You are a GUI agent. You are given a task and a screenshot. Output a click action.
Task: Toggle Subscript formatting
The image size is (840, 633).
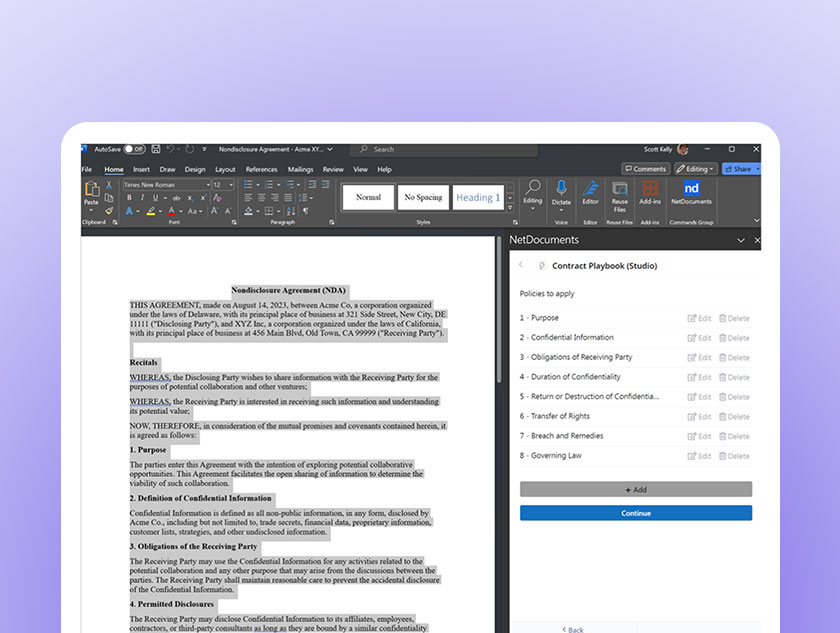tap(190, 198)
